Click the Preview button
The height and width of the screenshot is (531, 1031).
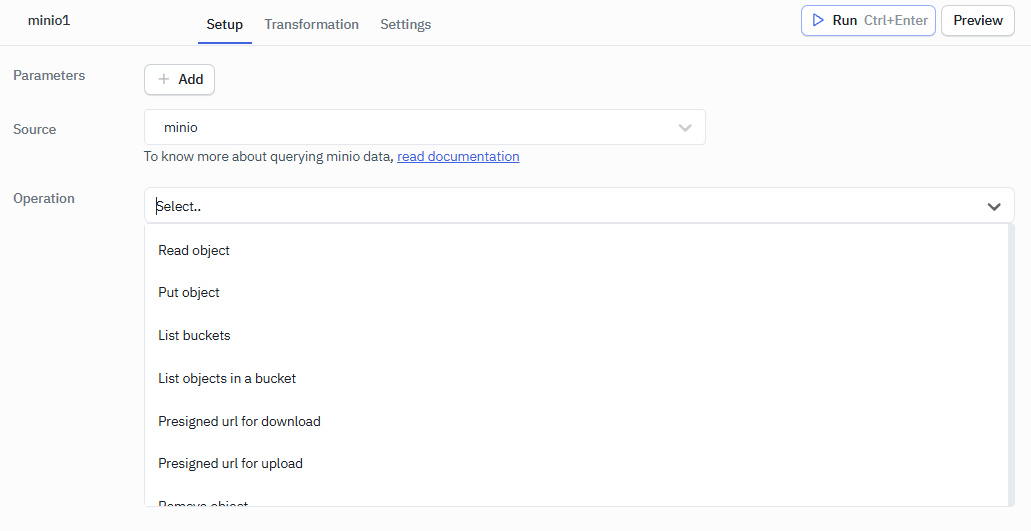[x=977, y=20]
